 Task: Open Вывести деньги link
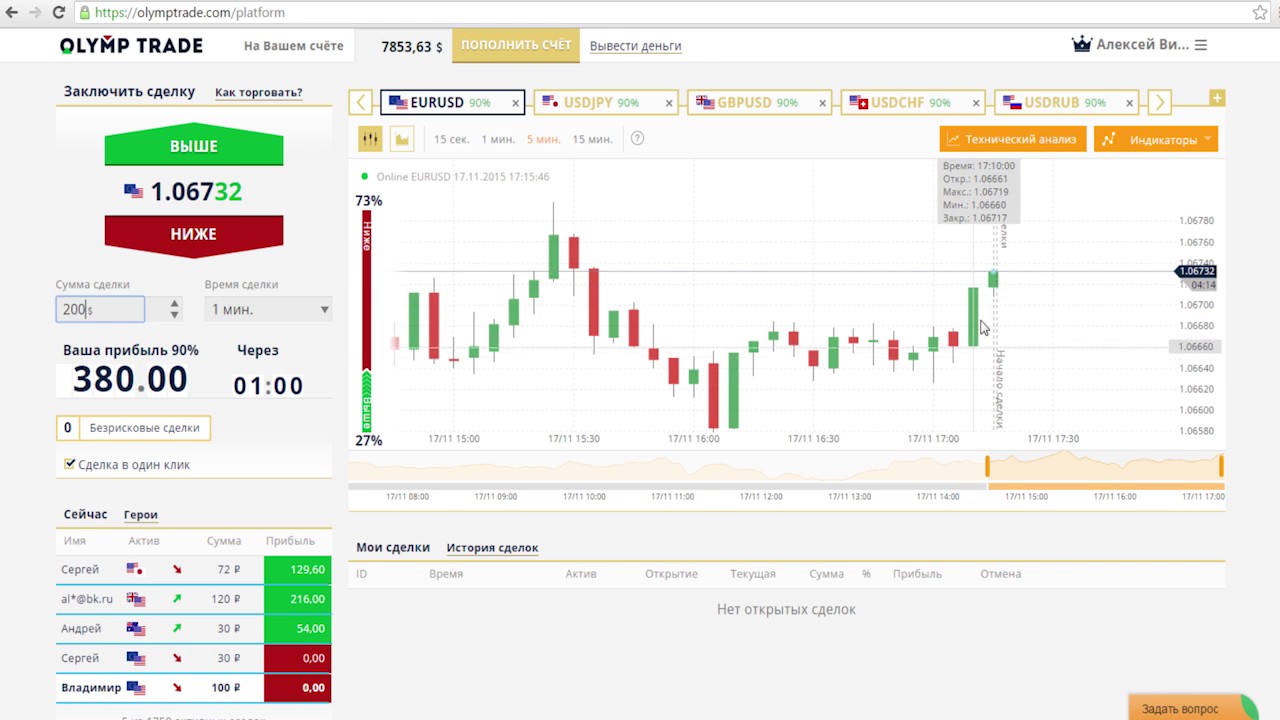pos(636,46)
